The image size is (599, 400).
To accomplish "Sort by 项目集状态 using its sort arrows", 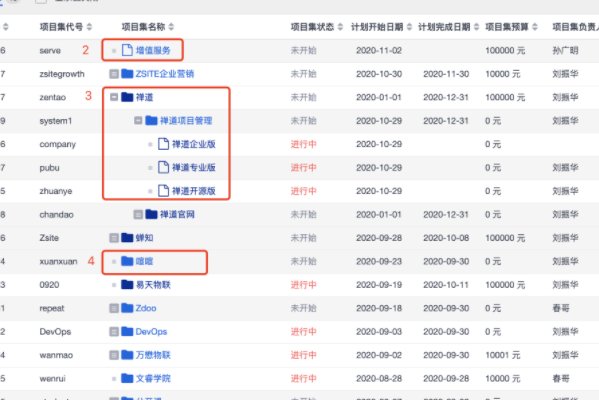I will tap(340, 27).
